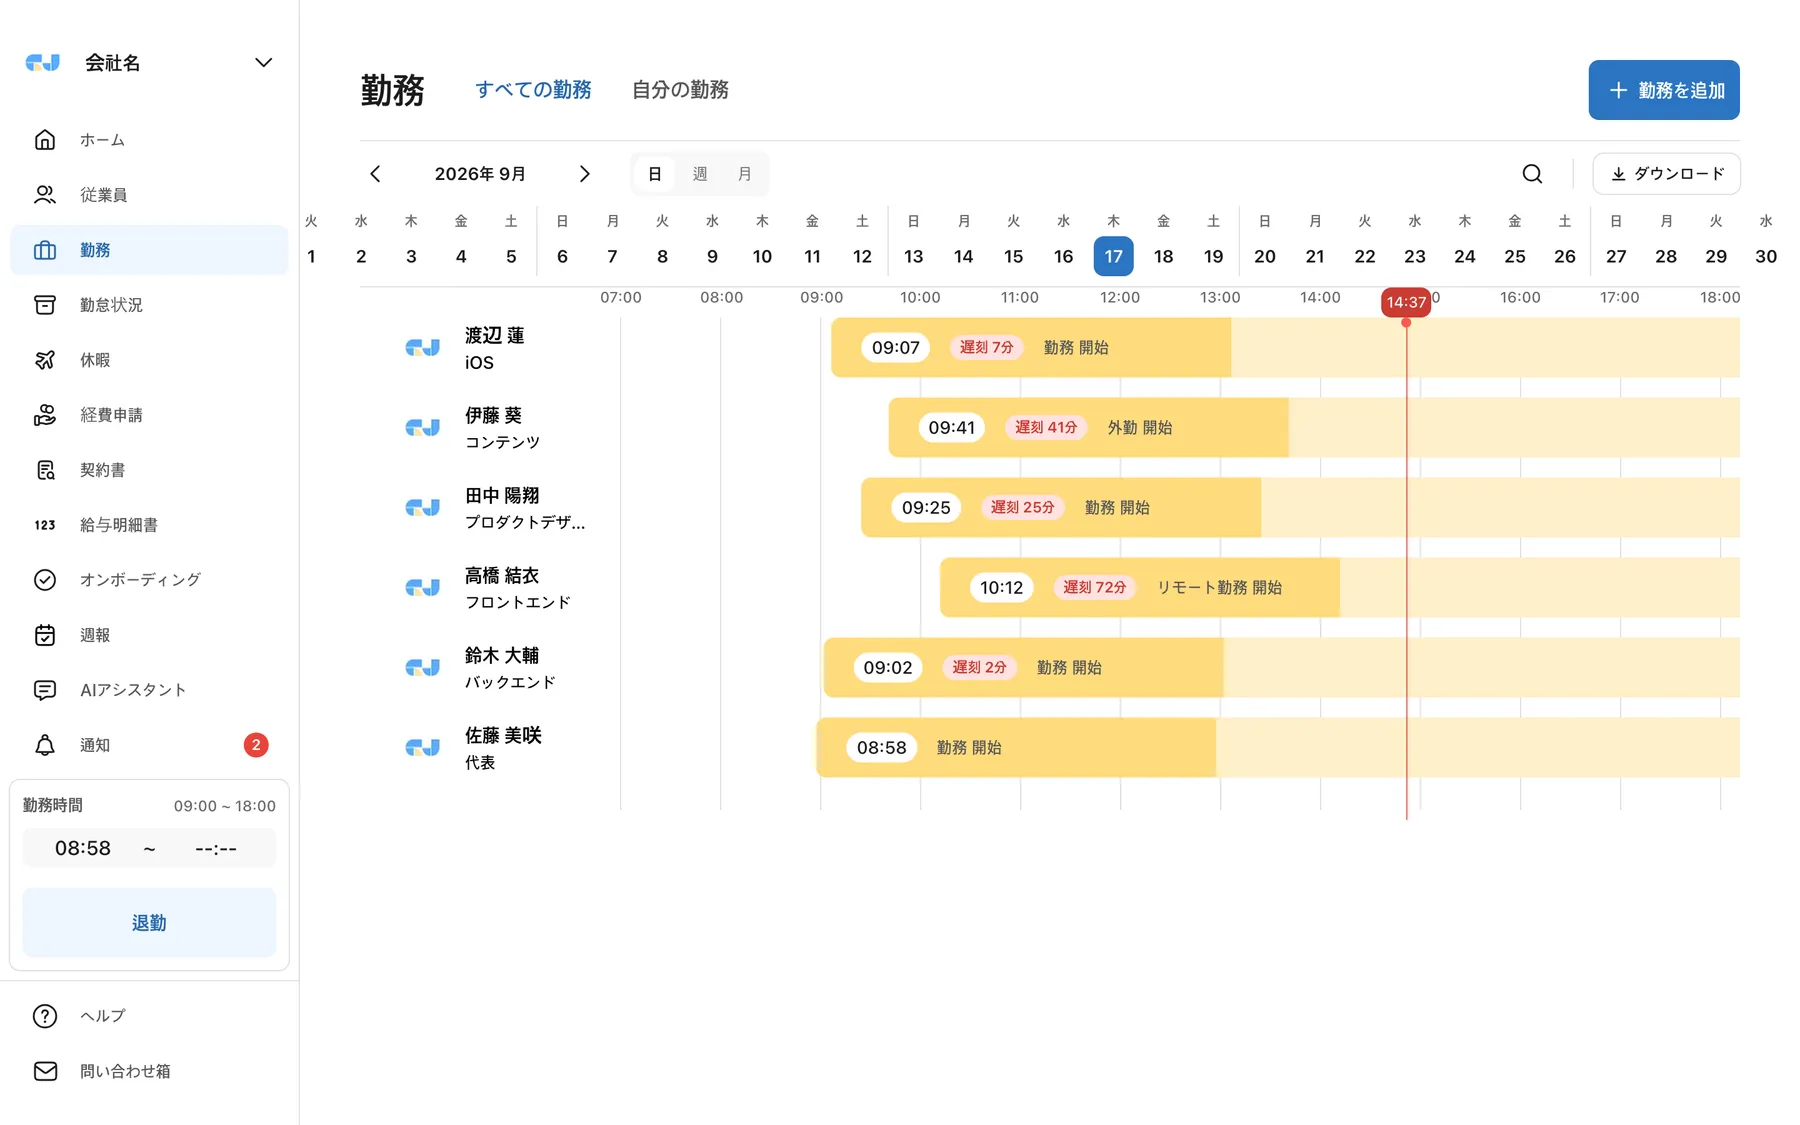Click 田中 陽翔 employee name
The width and height of the screenshot is (1800, 1125).
[502, 496]
